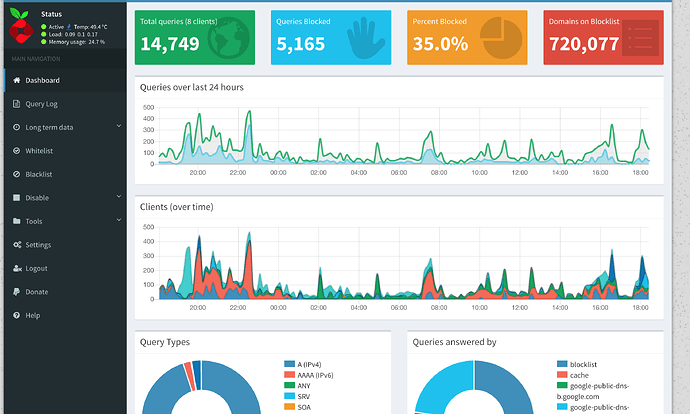
Task: Select the Total queries summary box
Action: pyautogui.click(x=195, y=37)
